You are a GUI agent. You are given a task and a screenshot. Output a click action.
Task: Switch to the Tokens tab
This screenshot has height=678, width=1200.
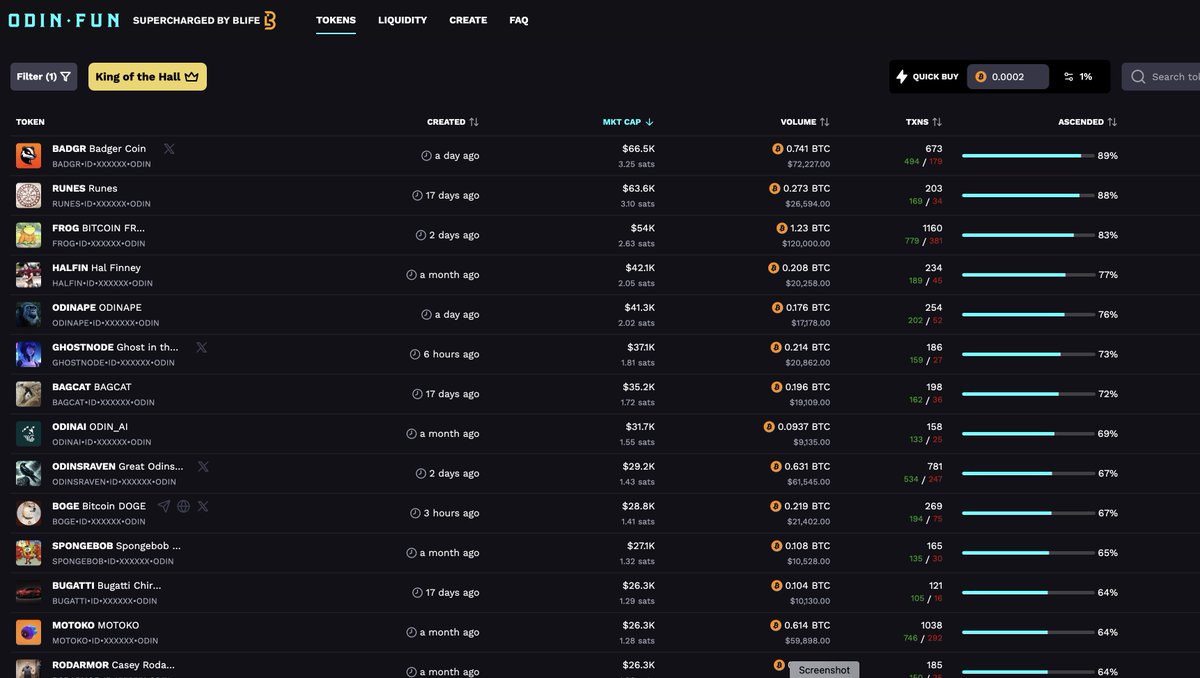(336, 20)
